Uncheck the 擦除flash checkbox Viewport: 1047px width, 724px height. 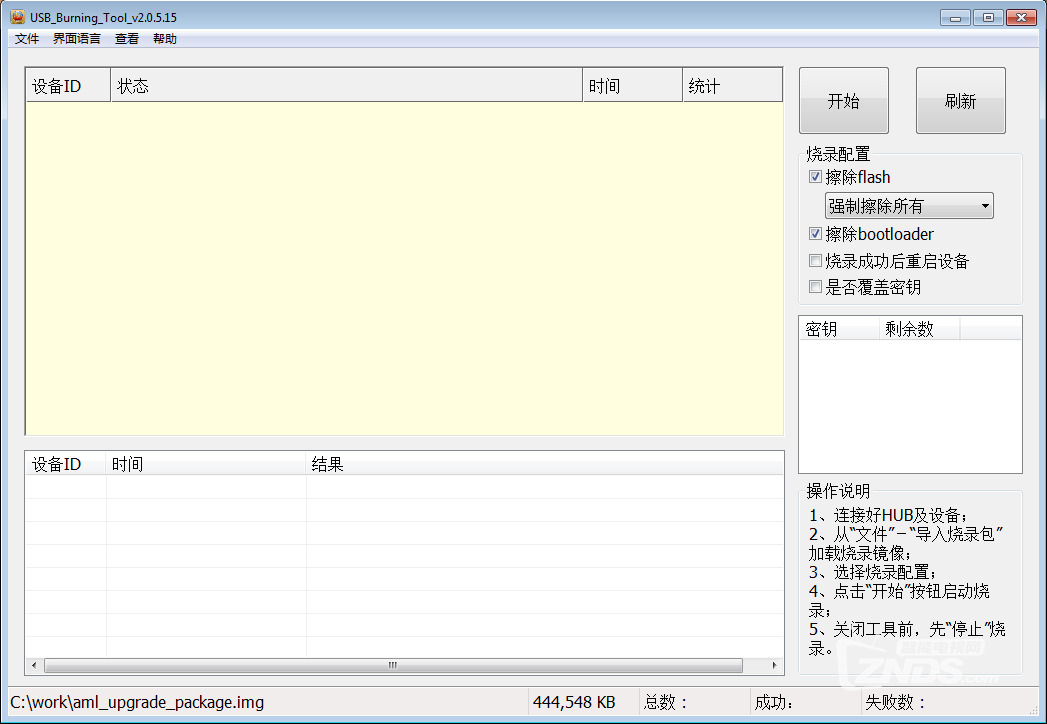coord(815,177)
